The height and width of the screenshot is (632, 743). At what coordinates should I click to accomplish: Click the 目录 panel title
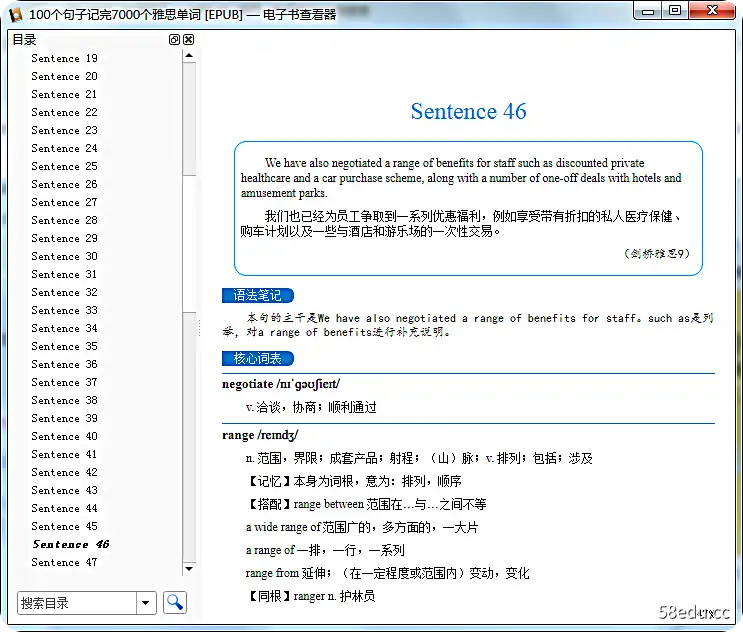24,40
